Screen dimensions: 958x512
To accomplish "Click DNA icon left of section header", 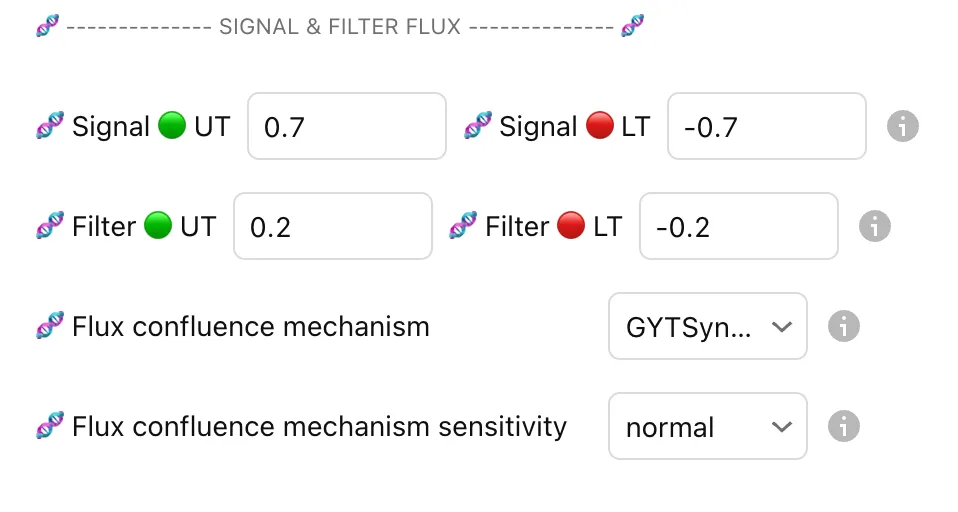I will 48,26.
